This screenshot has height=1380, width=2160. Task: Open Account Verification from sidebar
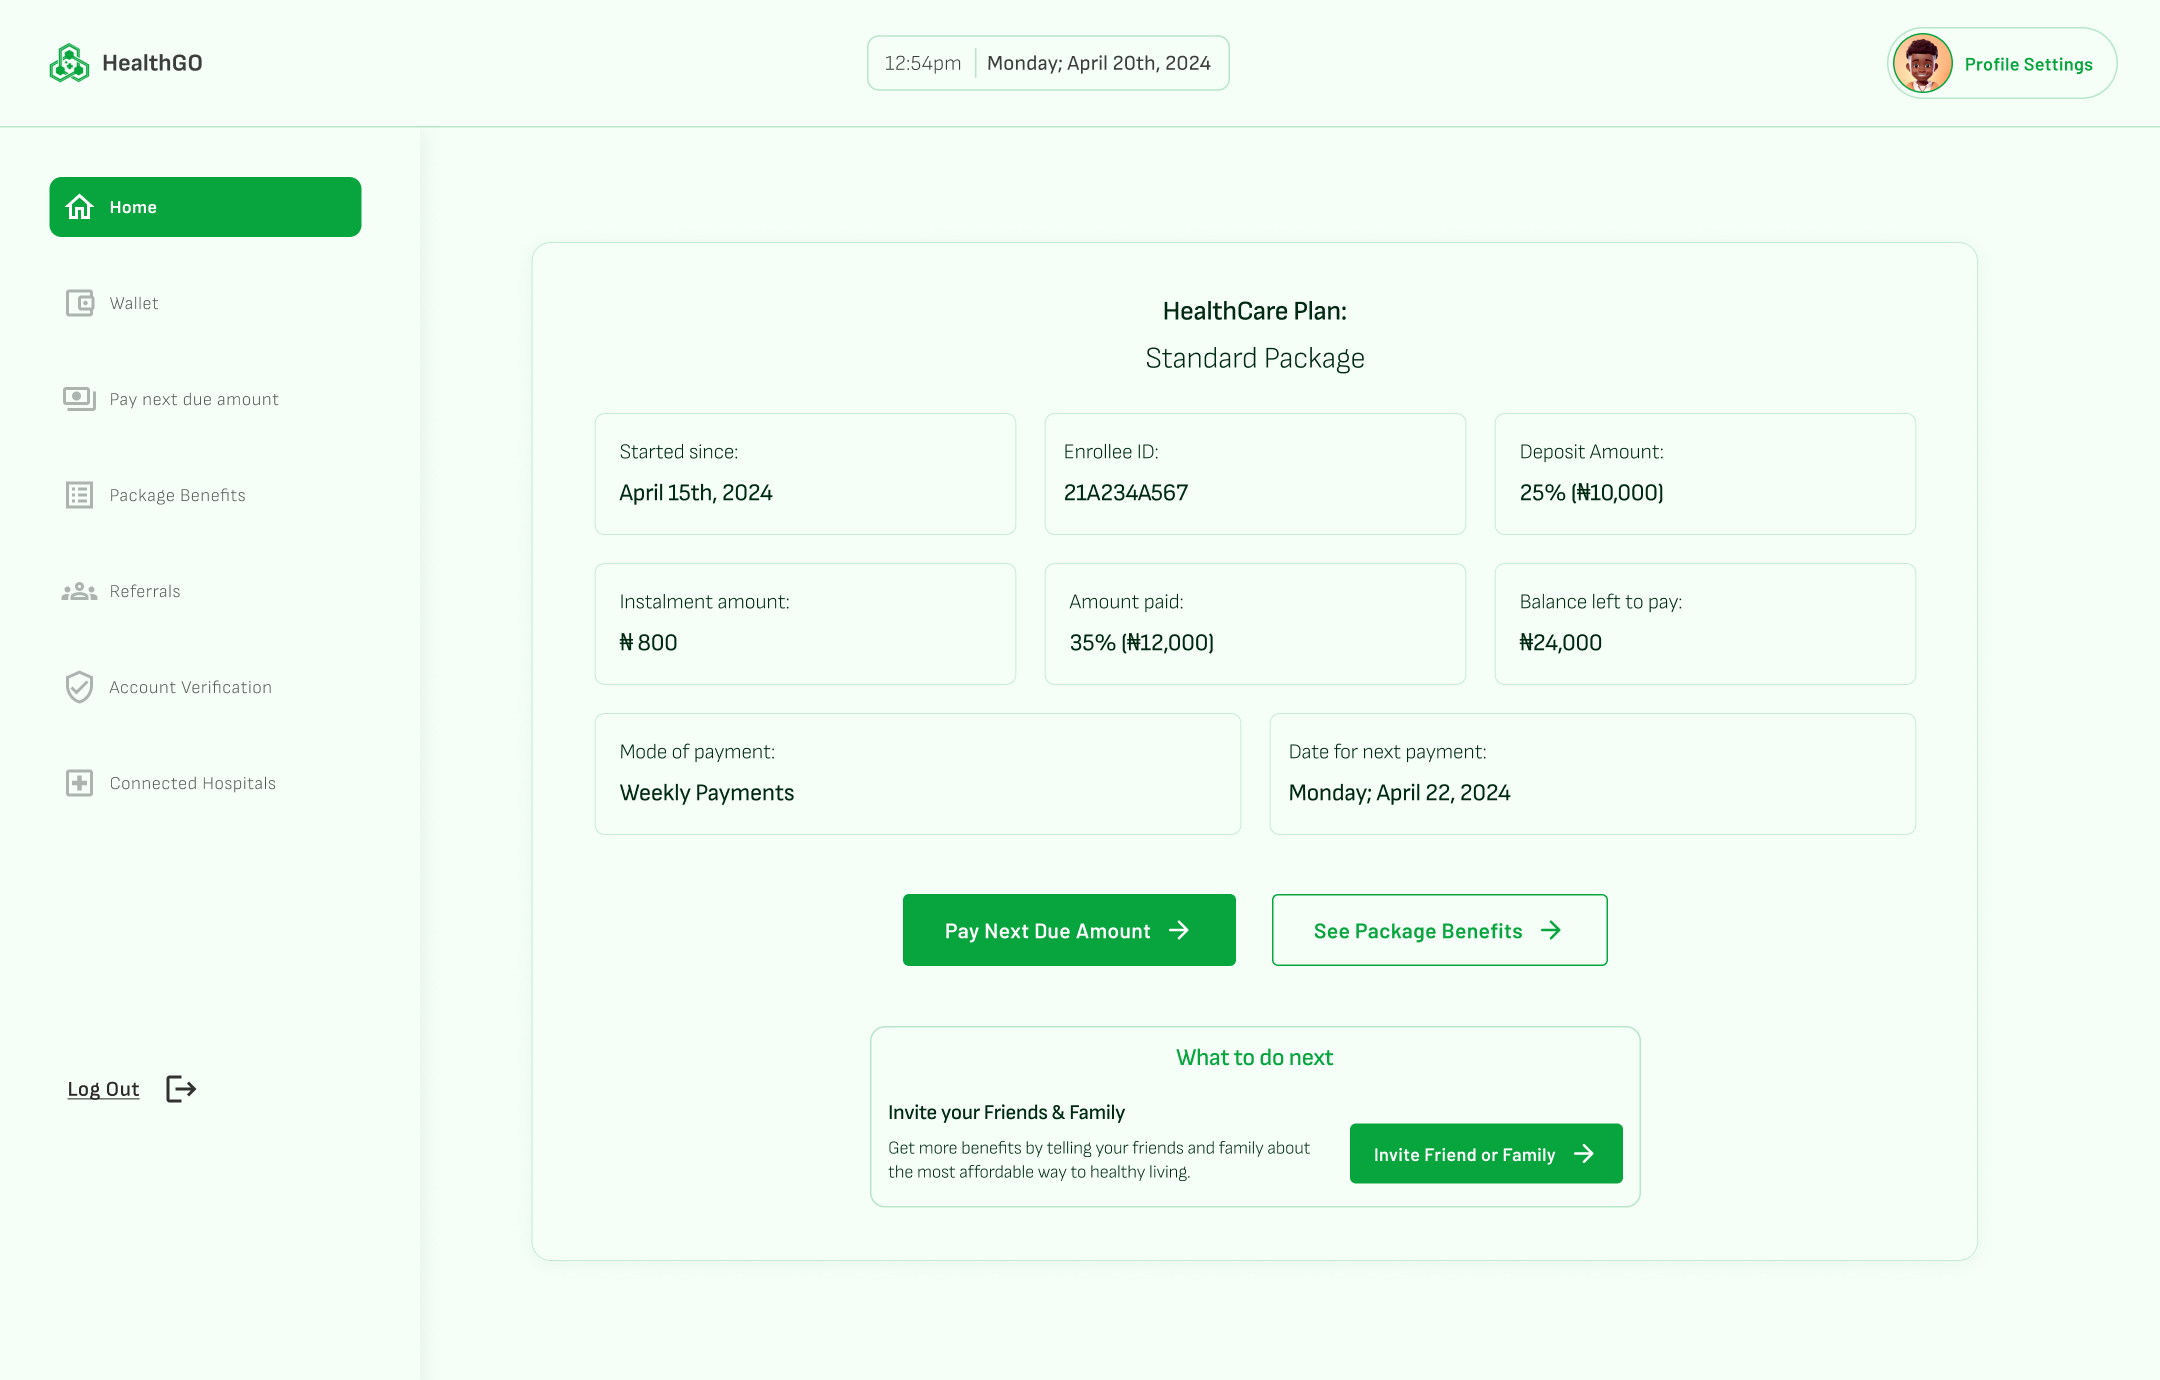(190, 687)
